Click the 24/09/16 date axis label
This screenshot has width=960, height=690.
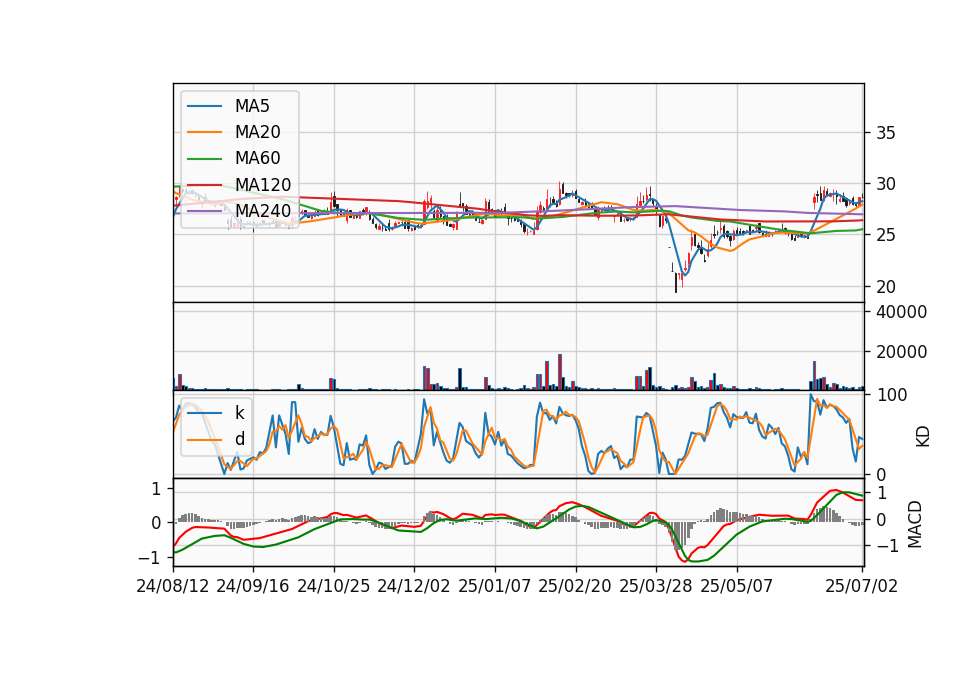tap(253, 586)
